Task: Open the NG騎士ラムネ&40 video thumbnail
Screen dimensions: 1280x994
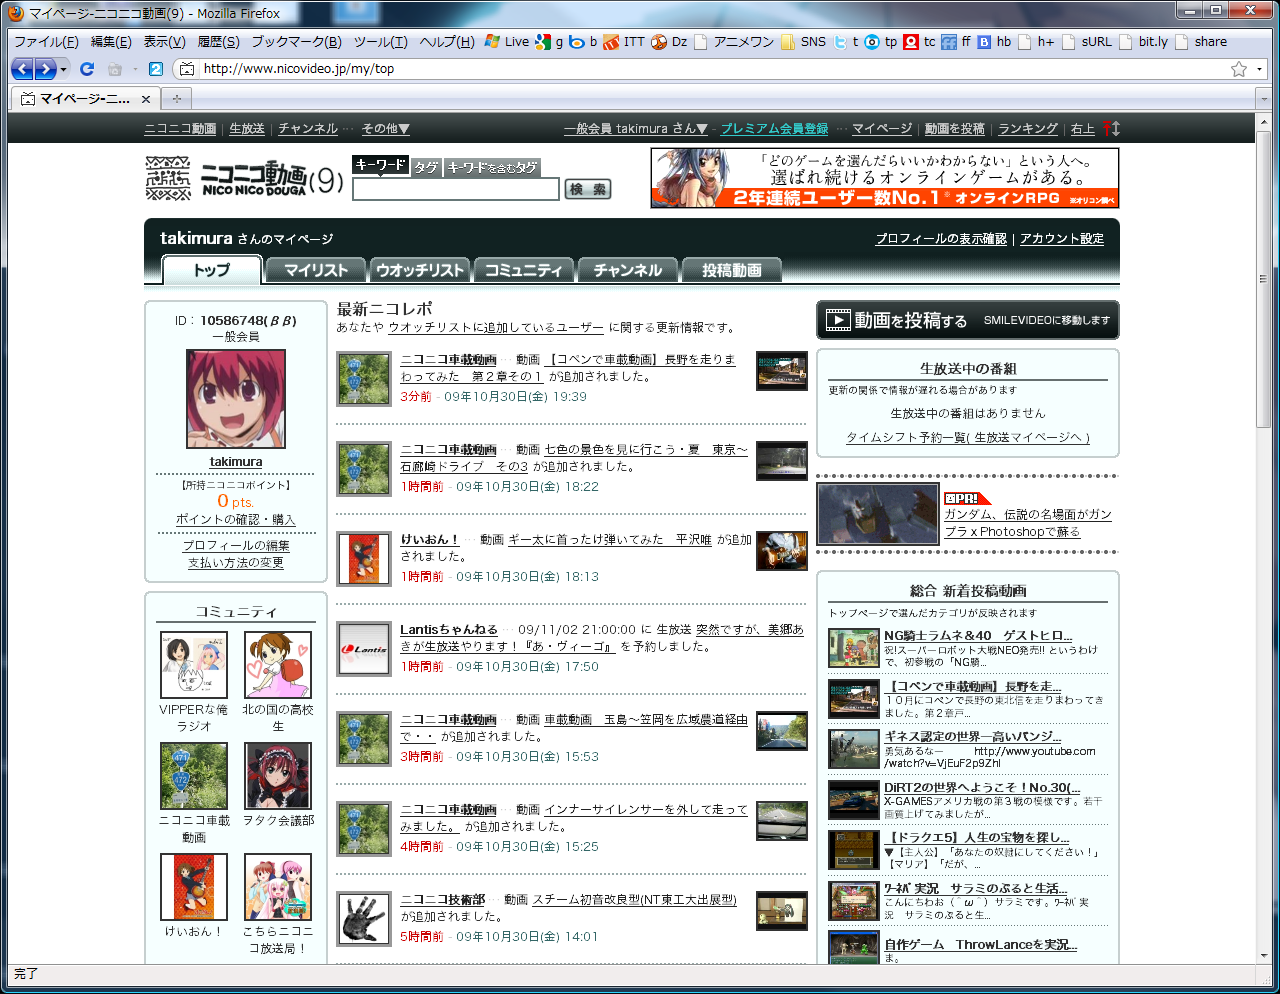Action: tap(853, 648)
